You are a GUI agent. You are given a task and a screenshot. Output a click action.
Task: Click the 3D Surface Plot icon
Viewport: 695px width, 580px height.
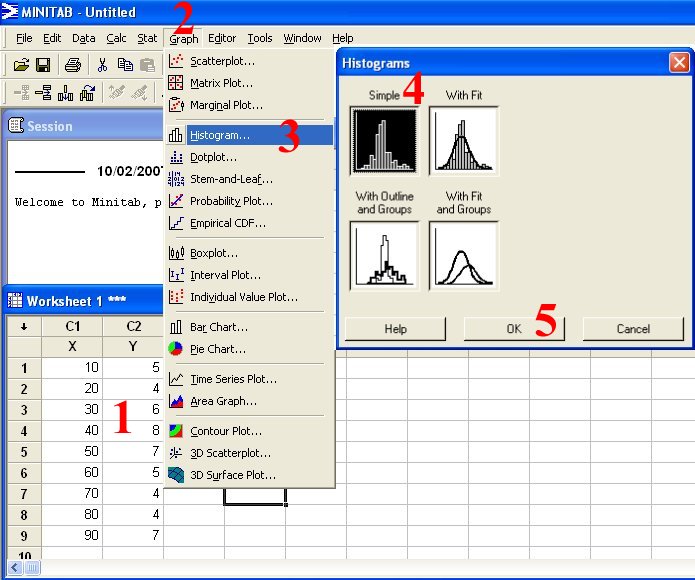click(176, 475)
